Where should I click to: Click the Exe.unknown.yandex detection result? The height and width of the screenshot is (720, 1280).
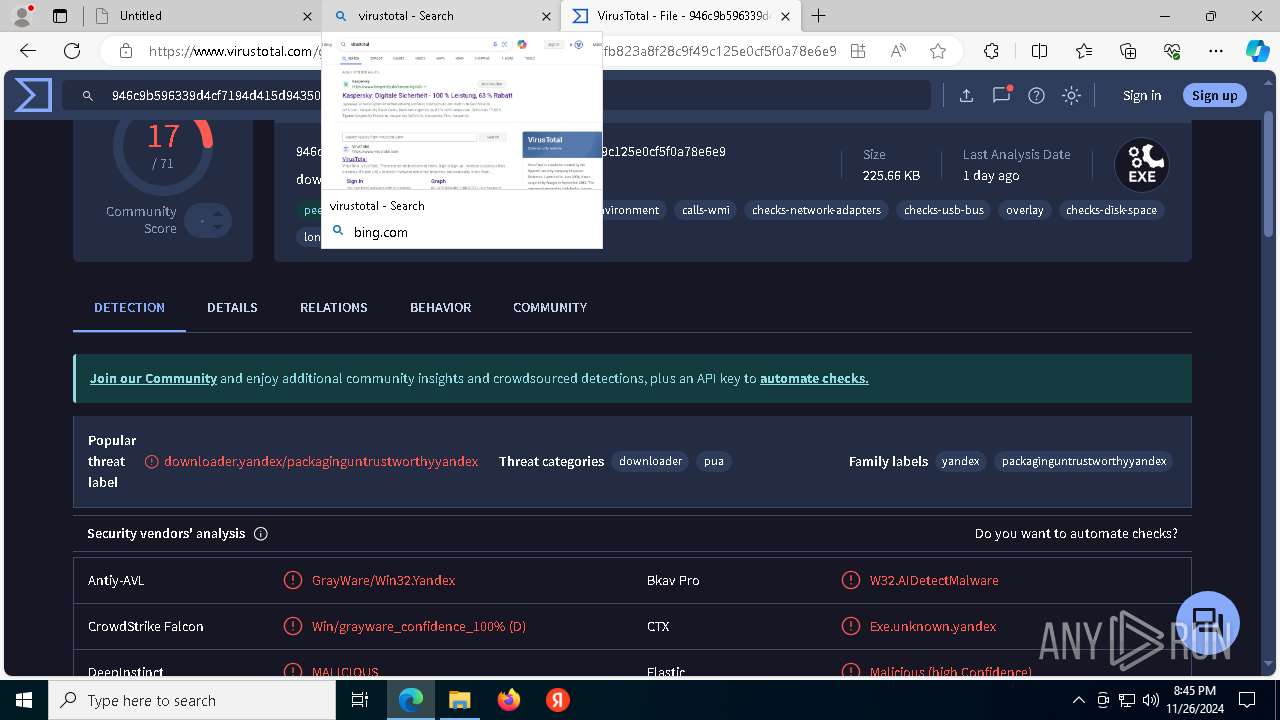[x=933, y=626]
